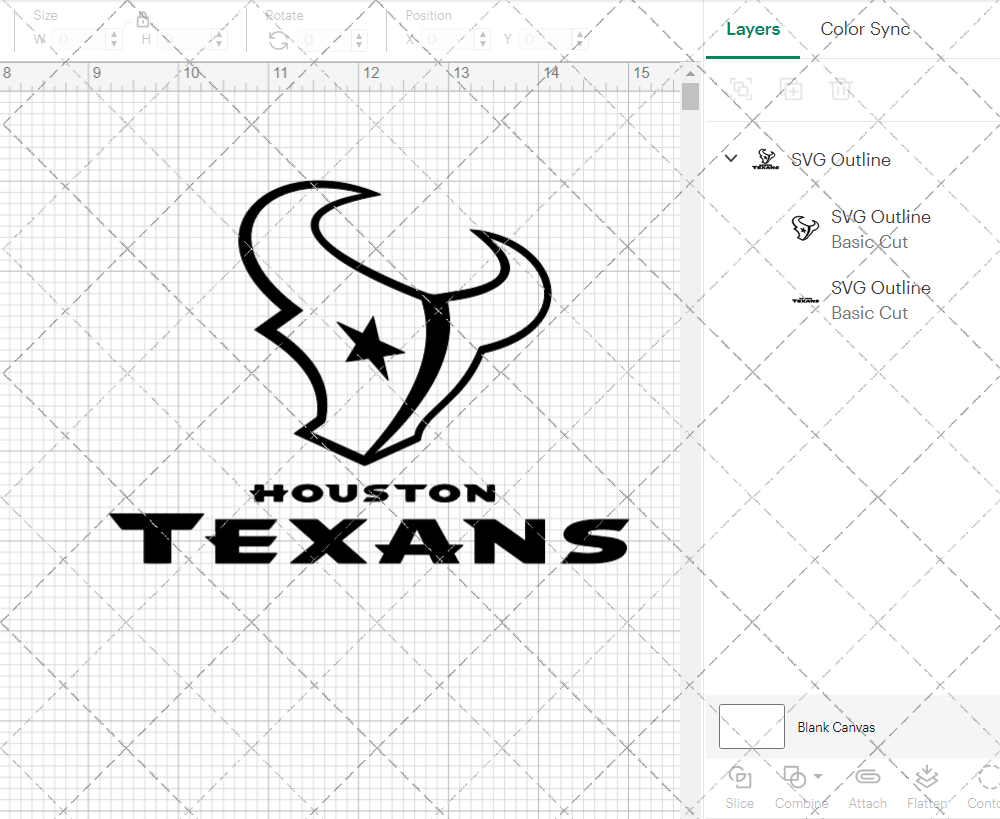
Task: Click the Delete icon in Layers panel
Action: 841,89
